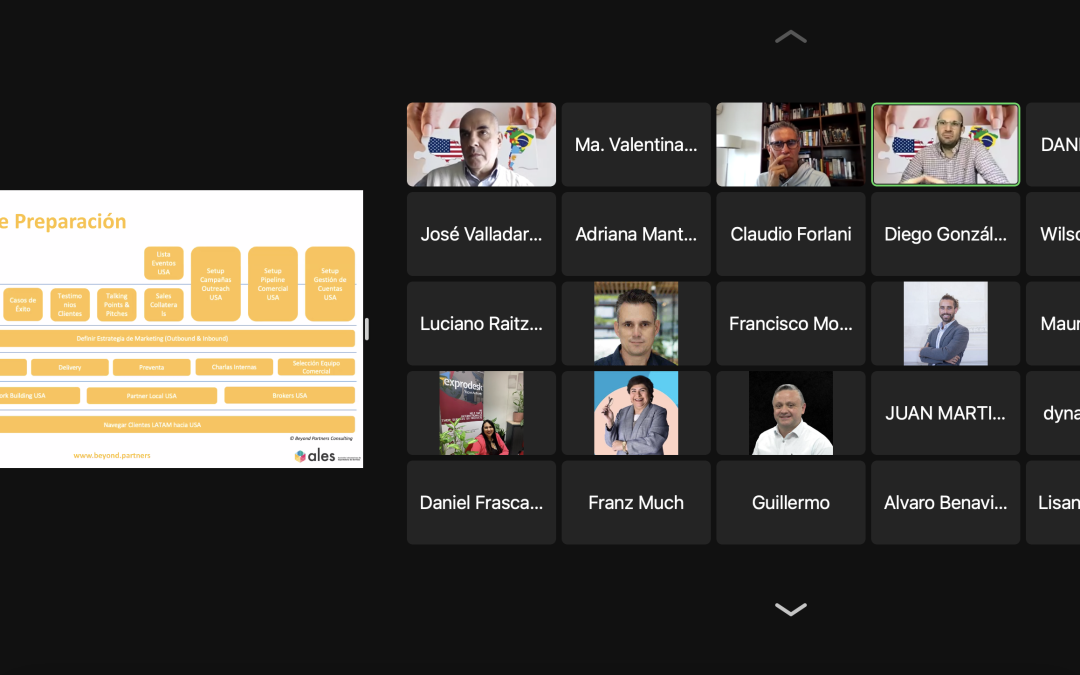The height and width of the screenshot is (675, 1080).
Task: Click the Selección Equipo Comercial box
Action: (316, 367)
